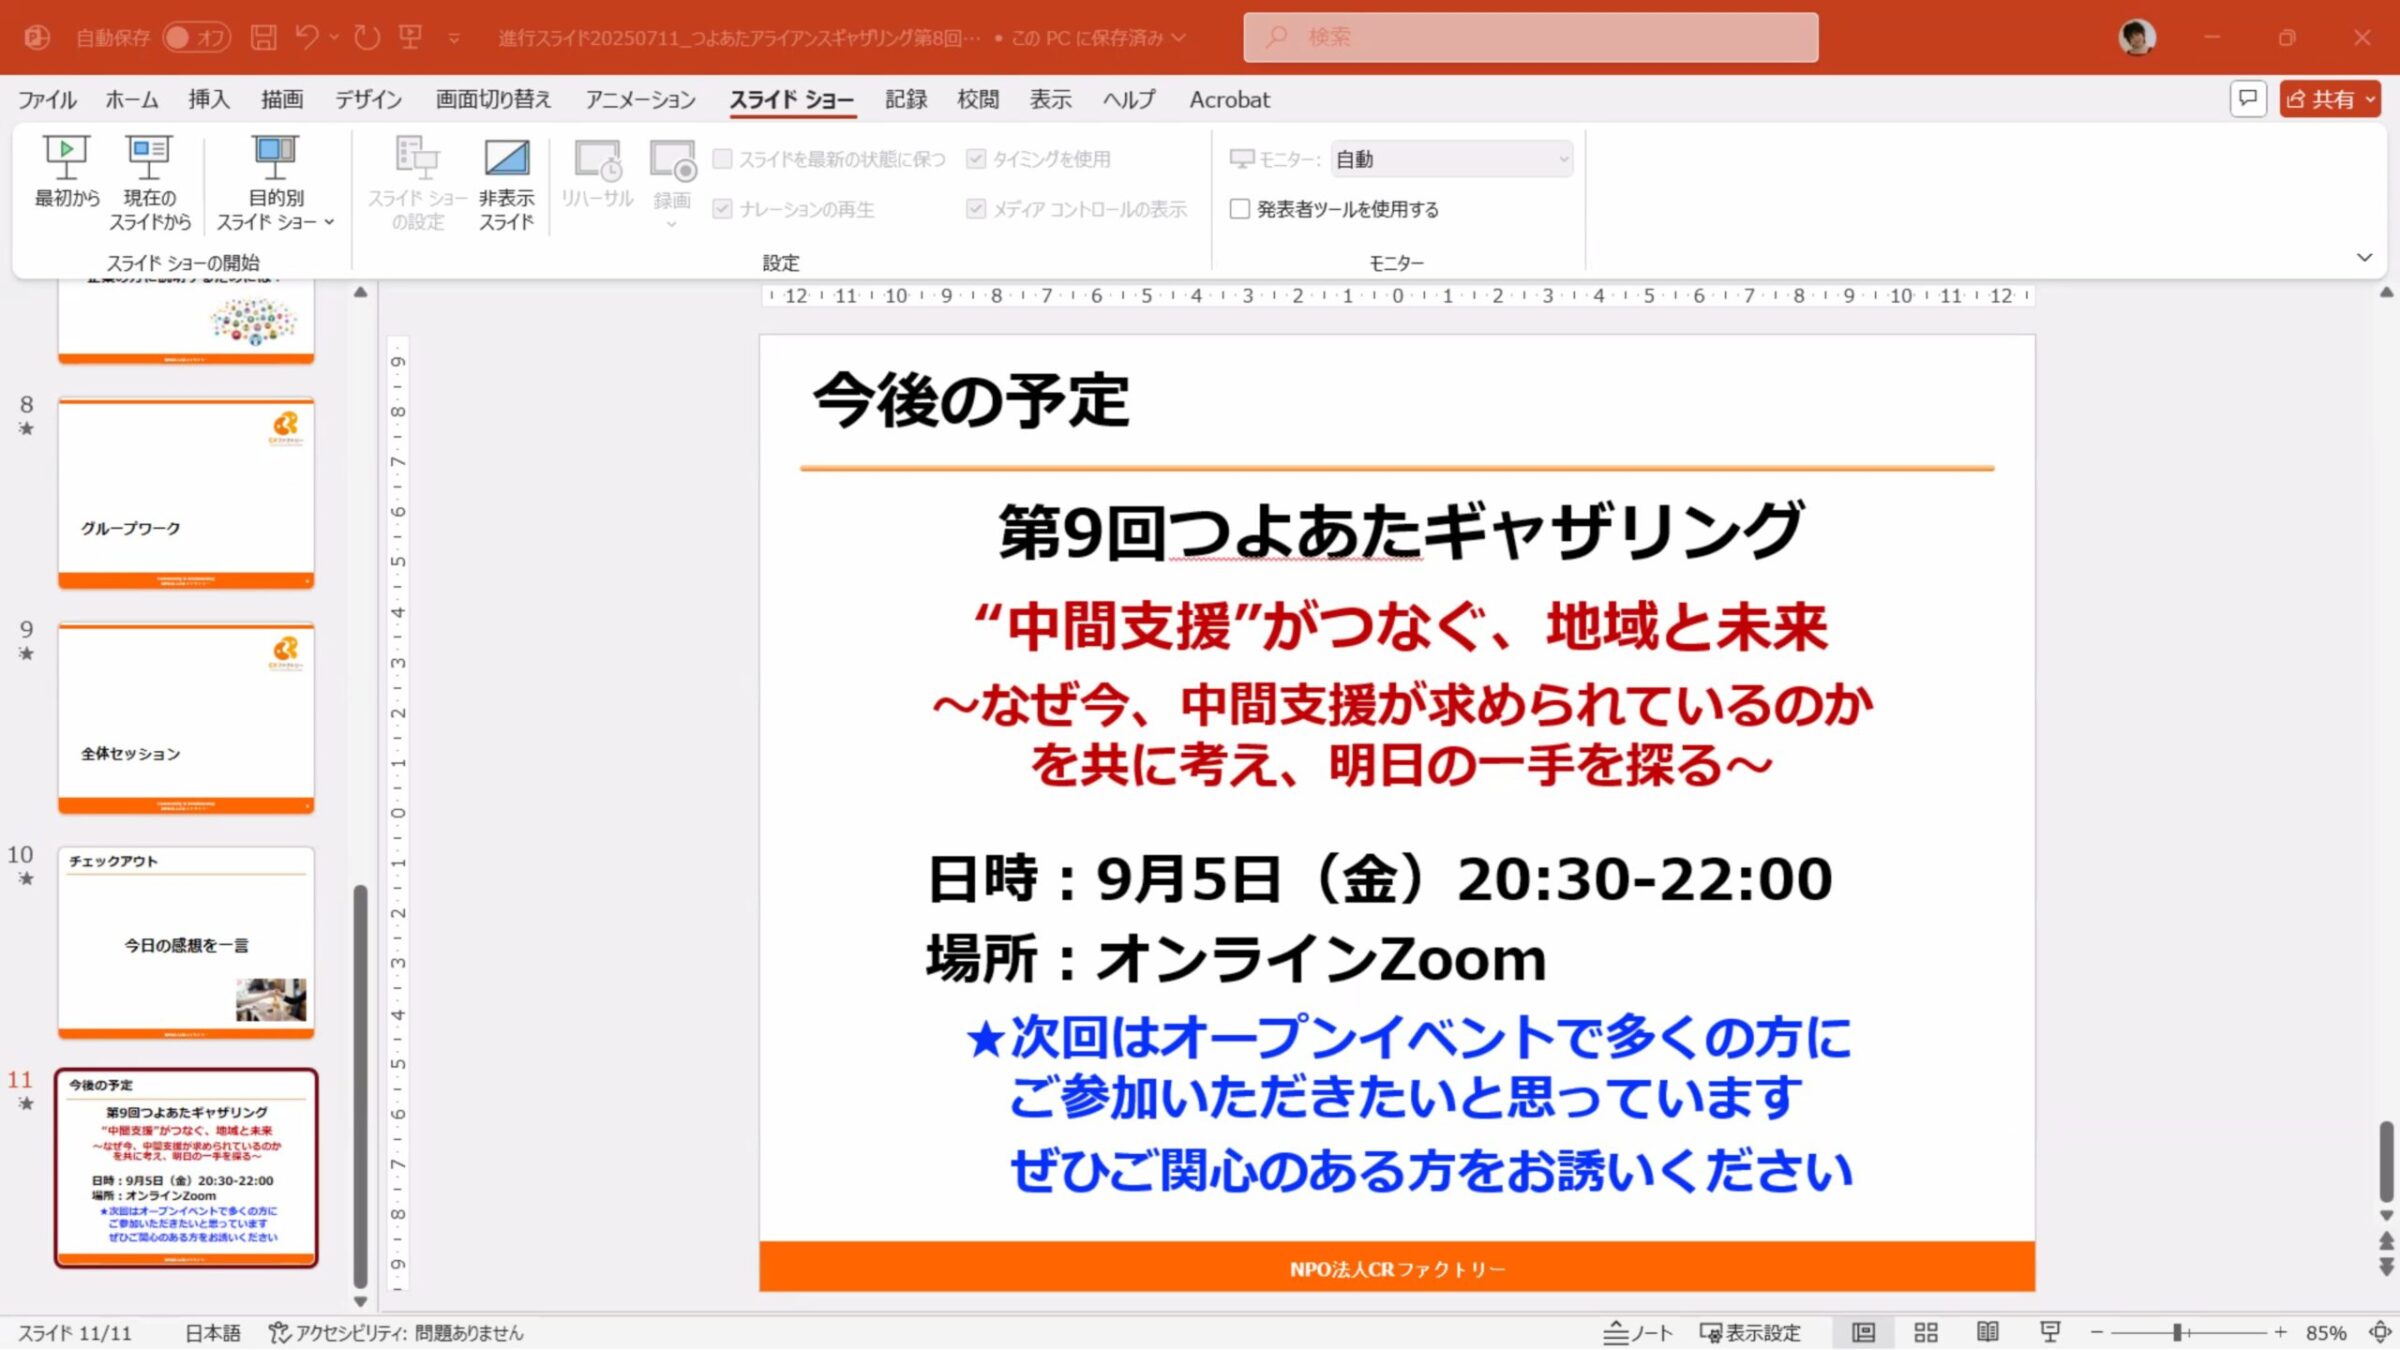Screen dimensions: 2400x1350
Task: Select slide 8 thumbnail 'グループワーク'
Action: [x=186, y=493]
